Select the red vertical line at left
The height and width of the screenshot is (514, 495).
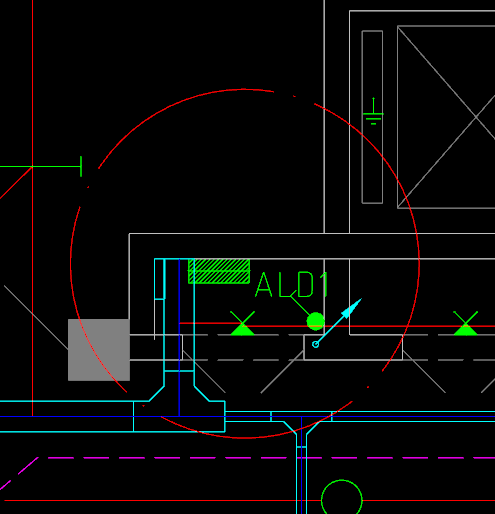[x=32, y=208]
